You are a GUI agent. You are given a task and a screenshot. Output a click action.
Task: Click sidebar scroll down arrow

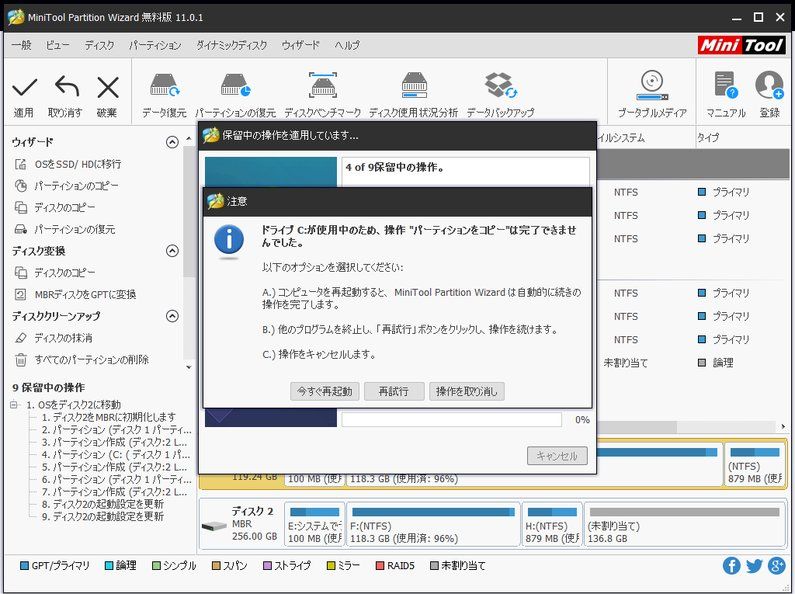coord(189,367)
